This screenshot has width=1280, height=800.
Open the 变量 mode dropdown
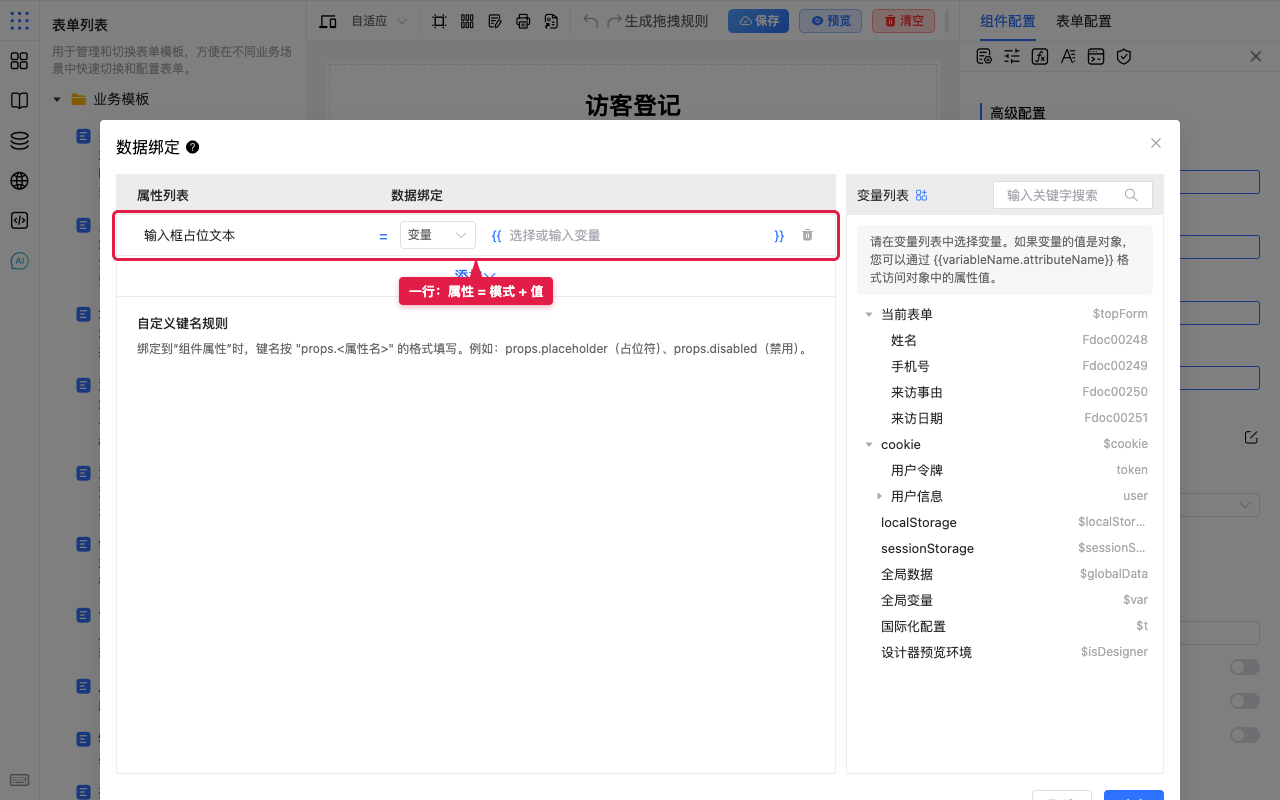click(x=438, y=235)
